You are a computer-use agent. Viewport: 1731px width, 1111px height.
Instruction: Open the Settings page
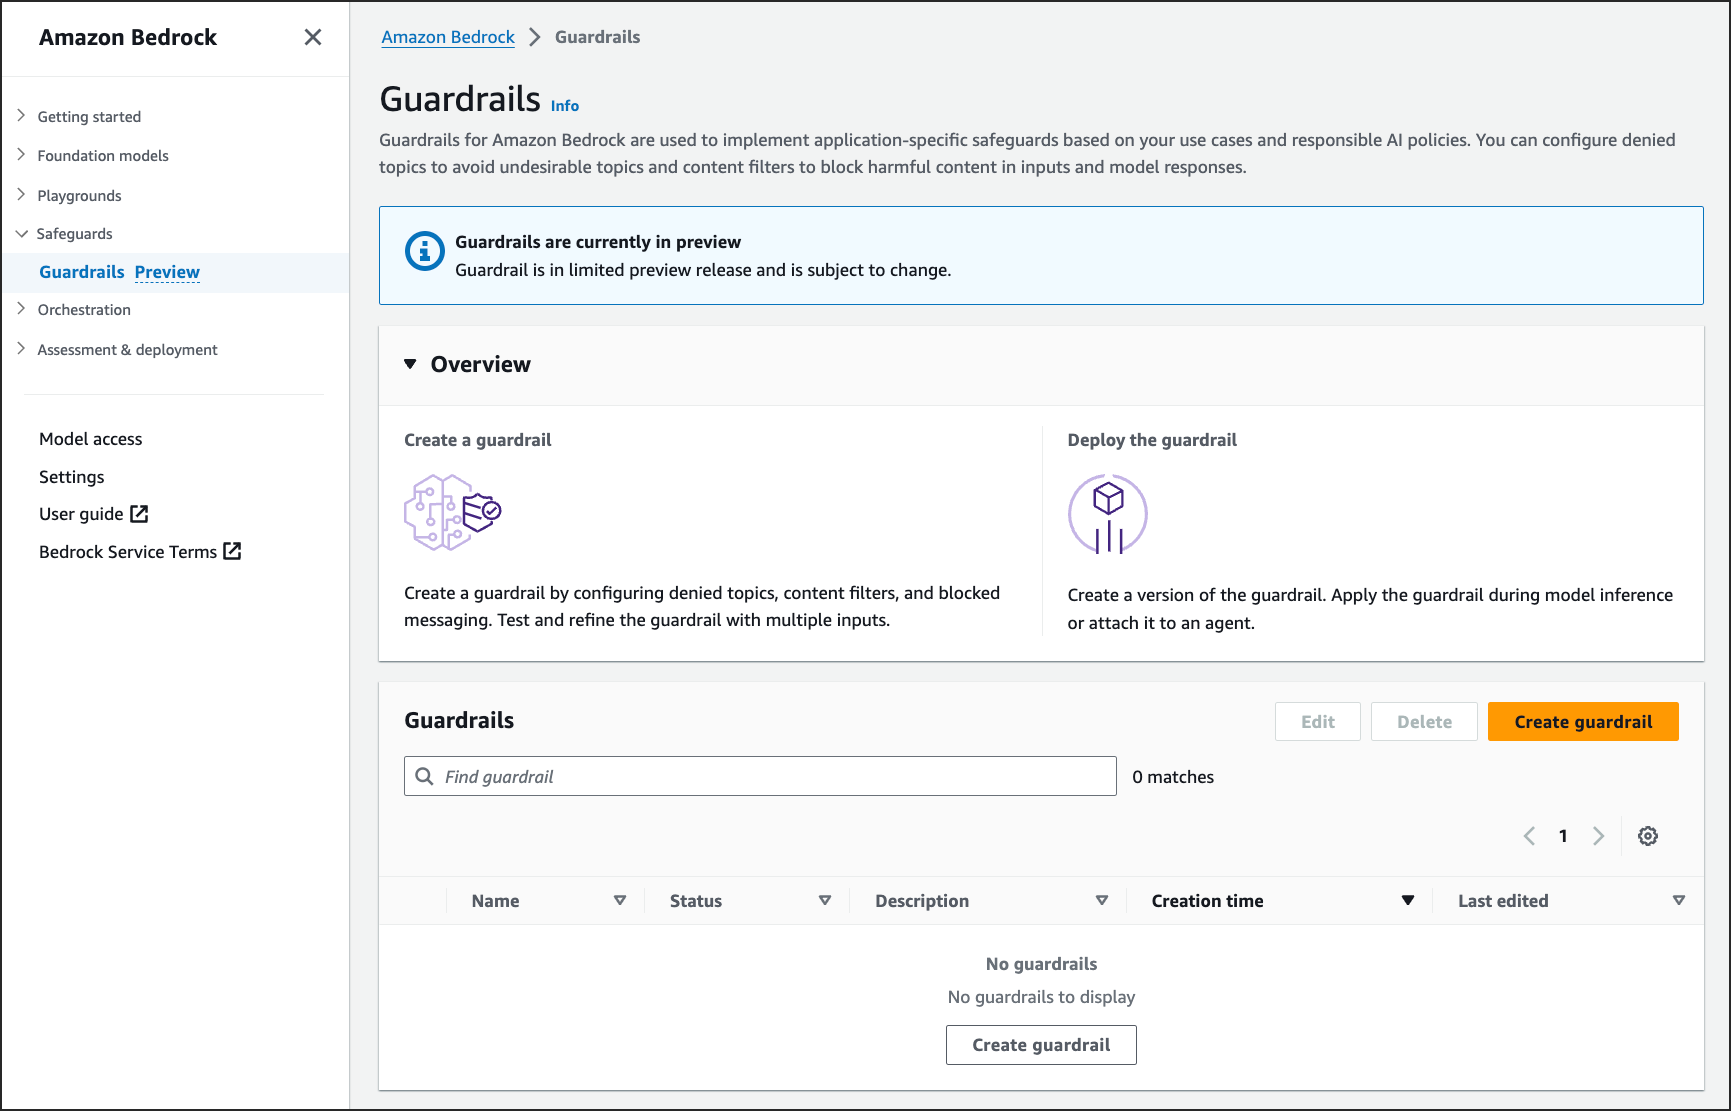tap(71, 477)
